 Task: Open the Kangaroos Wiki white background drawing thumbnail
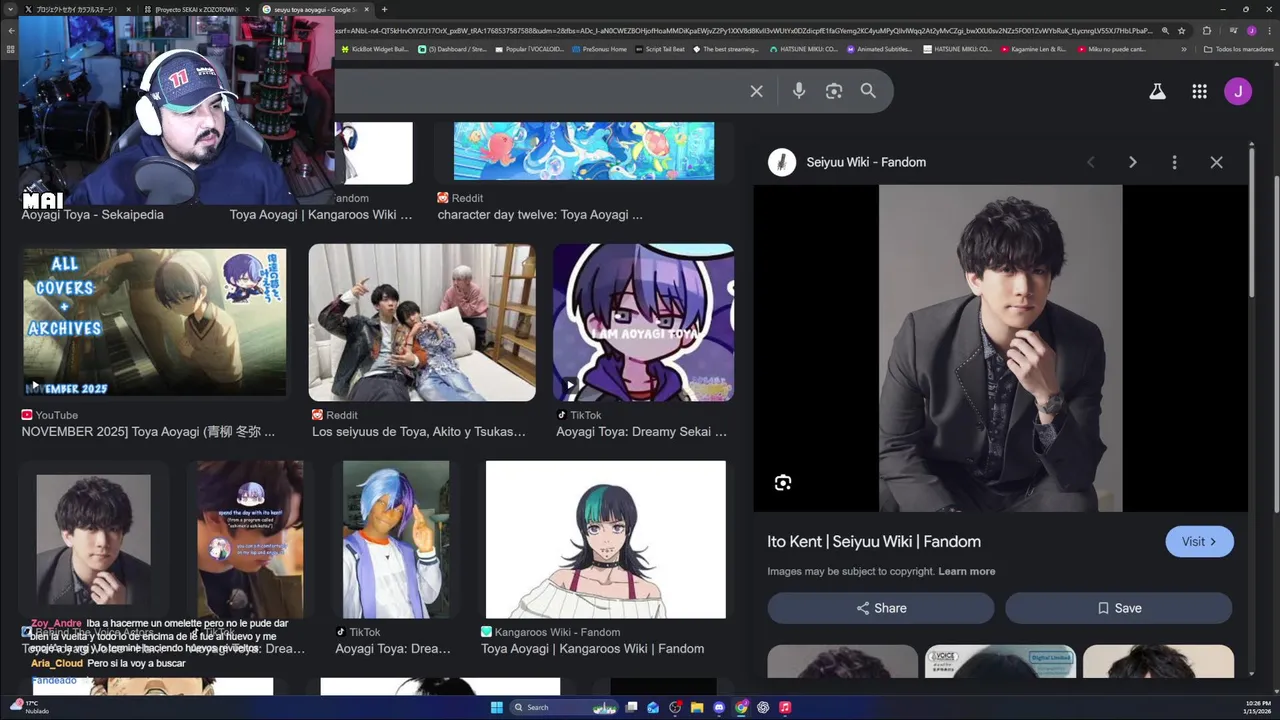click(x=605, y=539)
